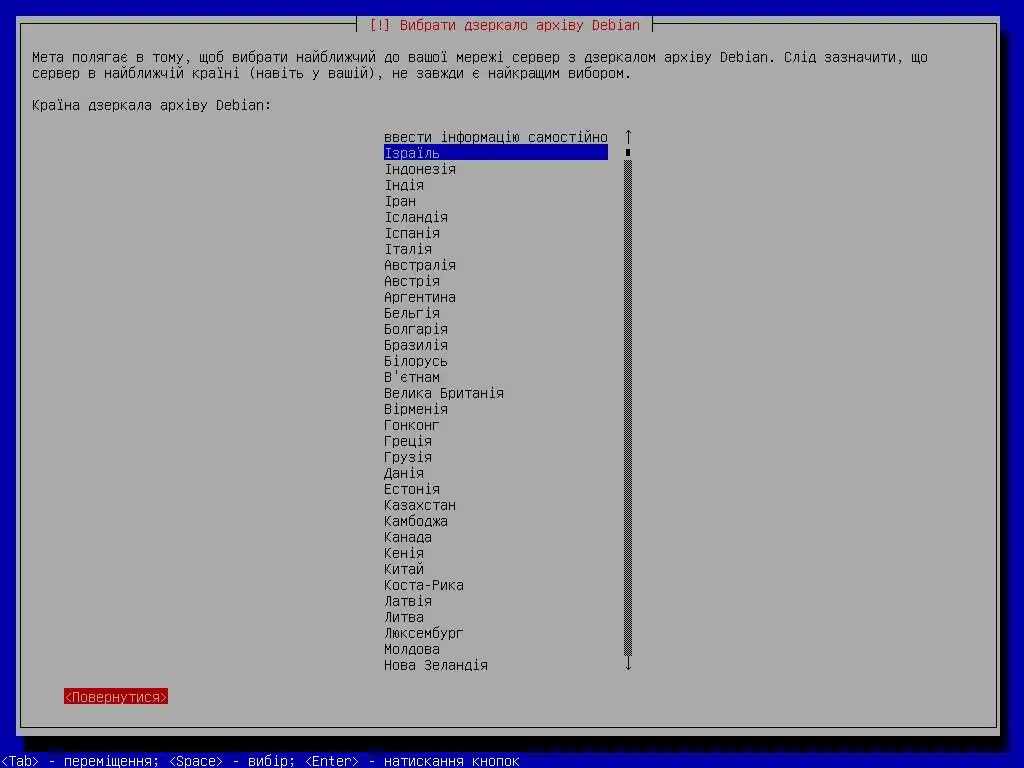Choose Гонконг entry
The image size is (1024, 768).
pos(496,425)
